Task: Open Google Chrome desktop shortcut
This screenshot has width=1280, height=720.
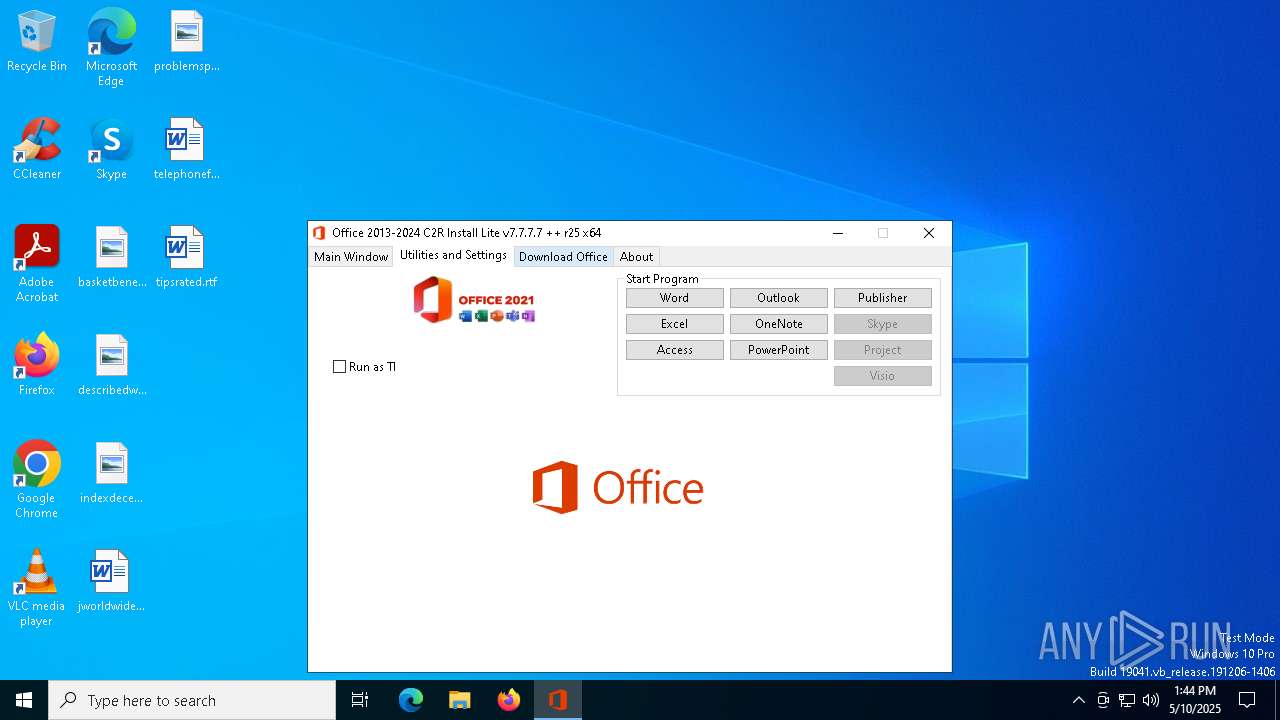Action: pyautogui.click(x=37, y=480)
